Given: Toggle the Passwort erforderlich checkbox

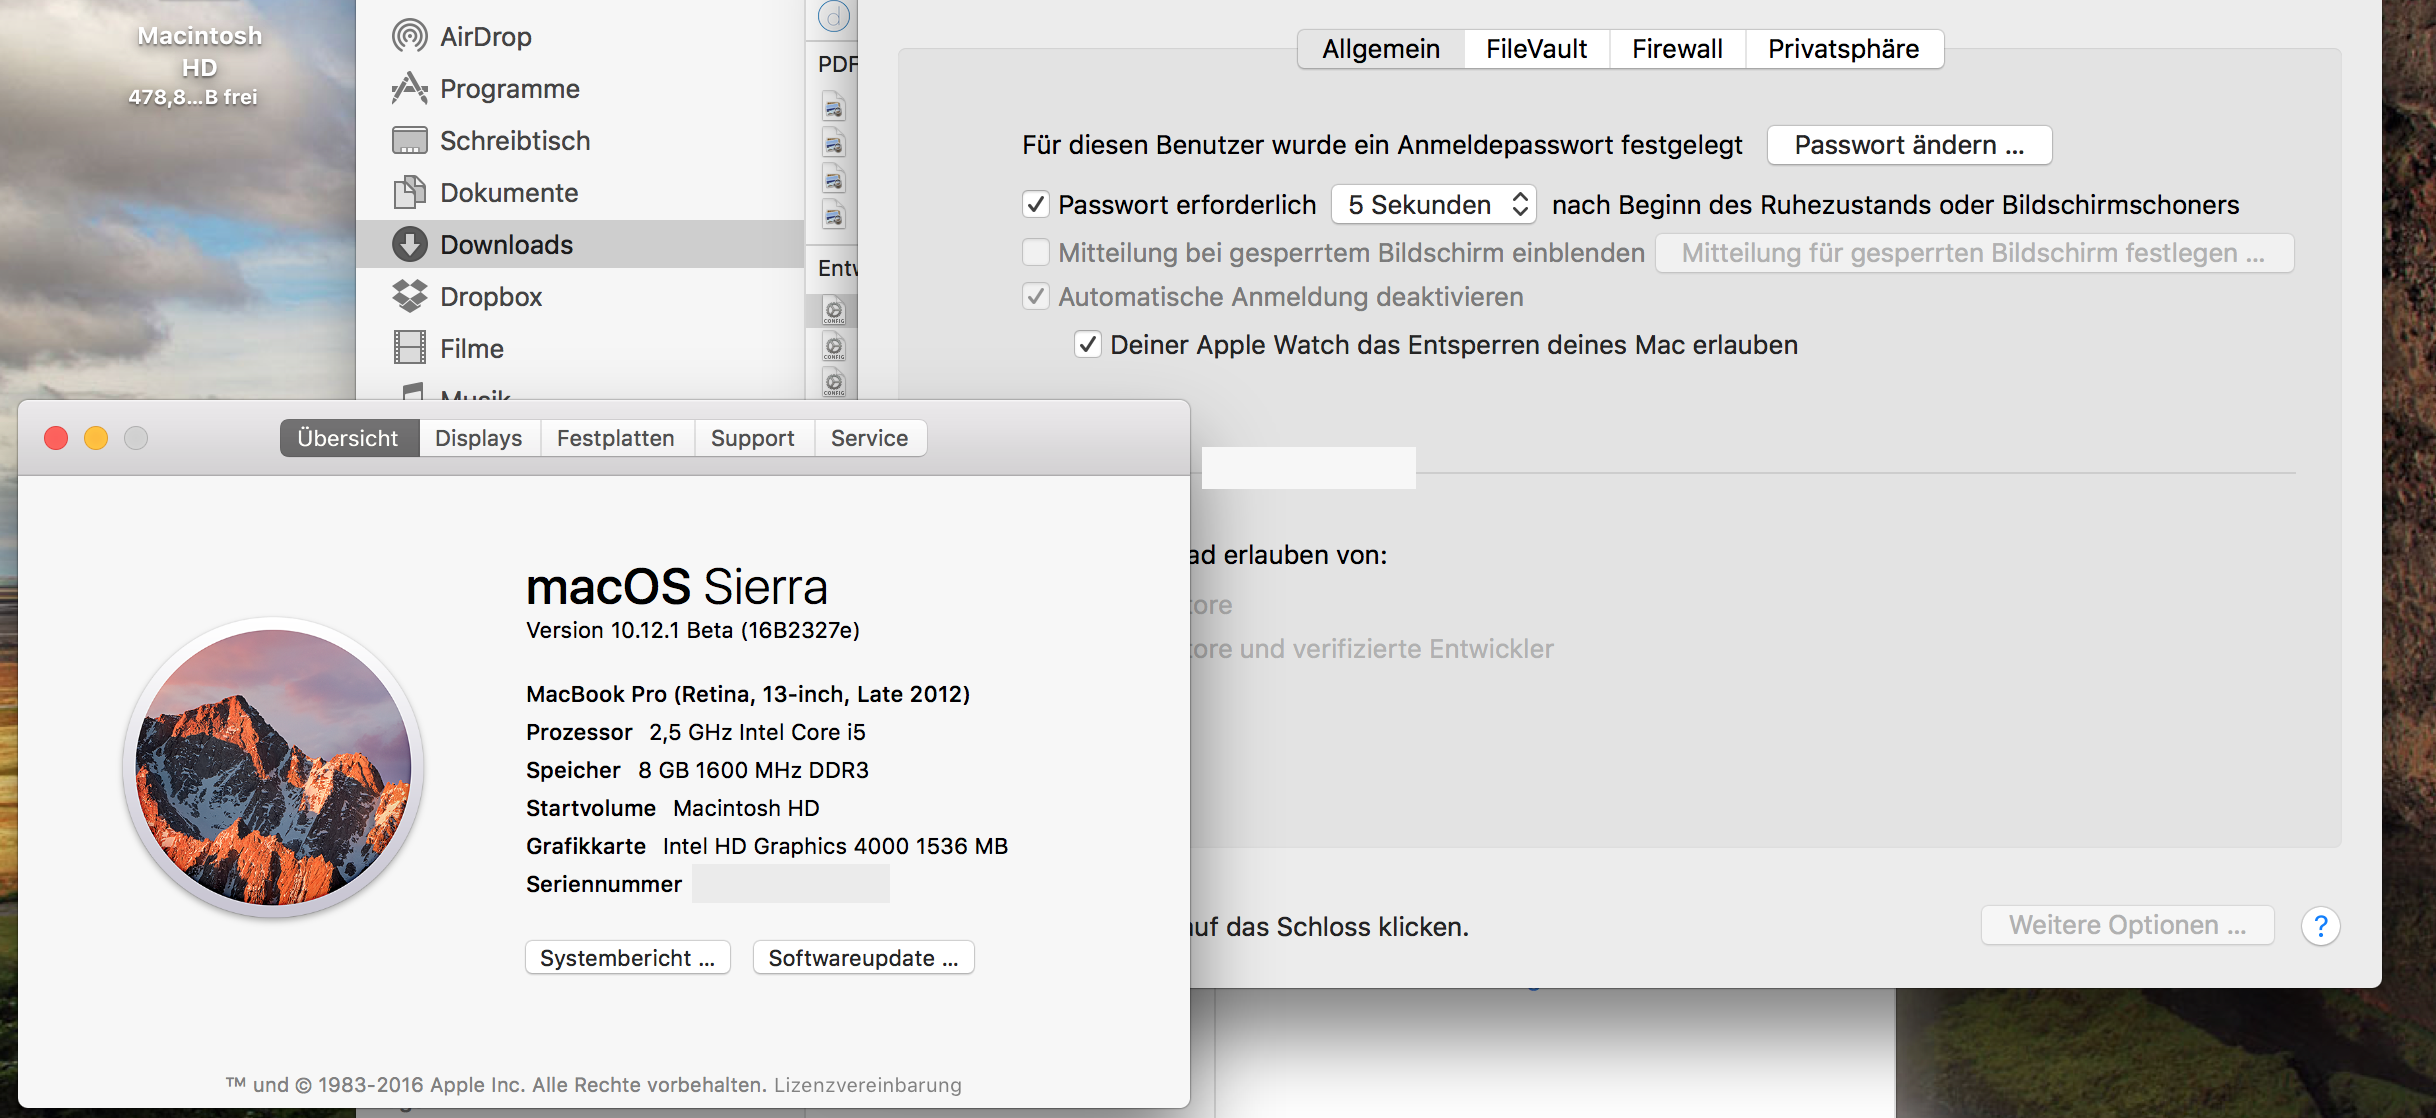Looking at the screenshot, I should [1036, 205].
